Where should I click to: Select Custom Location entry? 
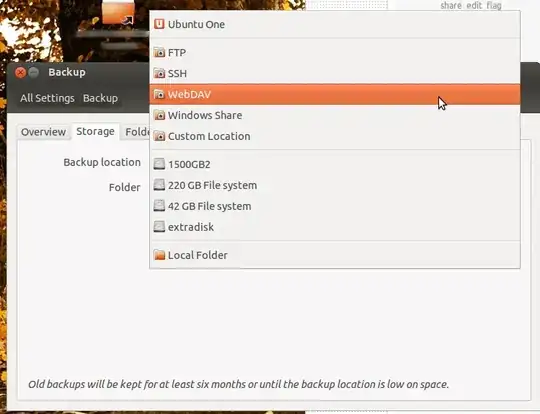(x=335, y=136)
